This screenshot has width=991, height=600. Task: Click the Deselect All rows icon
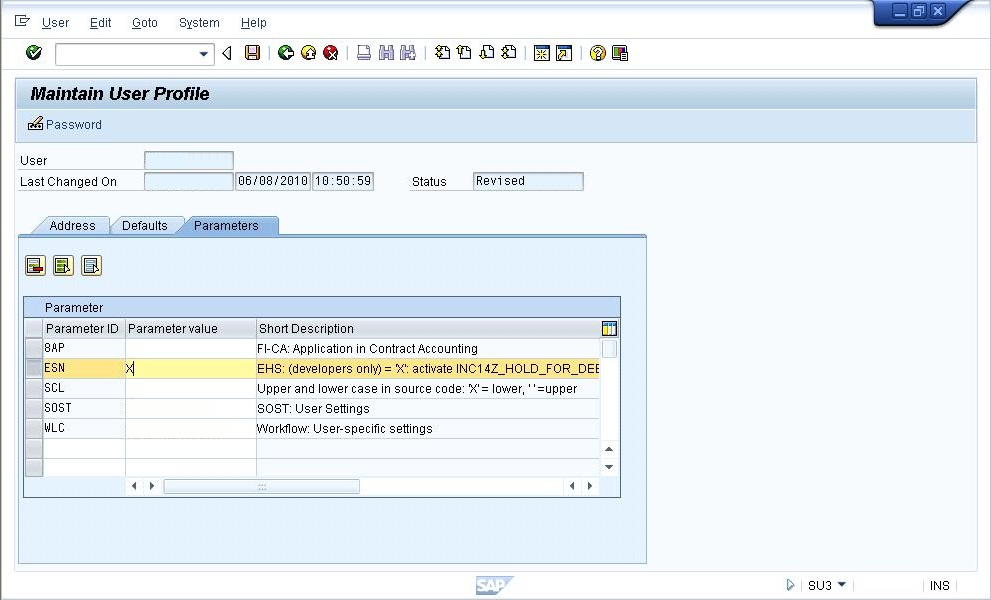(x=91, y=266)
